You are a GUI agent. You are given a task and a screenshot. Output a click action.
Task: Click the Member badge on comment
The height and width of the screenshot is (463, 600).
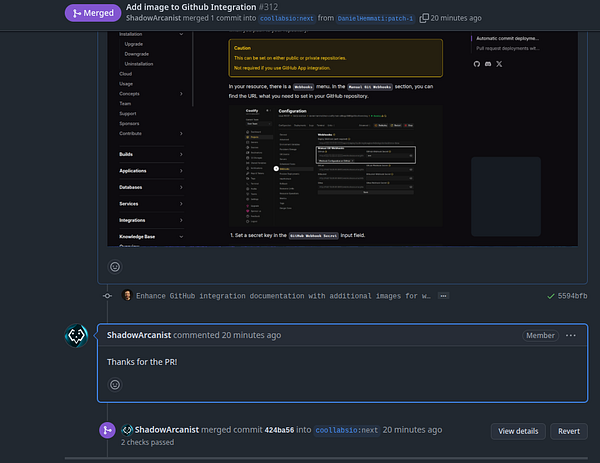[540, 336]
